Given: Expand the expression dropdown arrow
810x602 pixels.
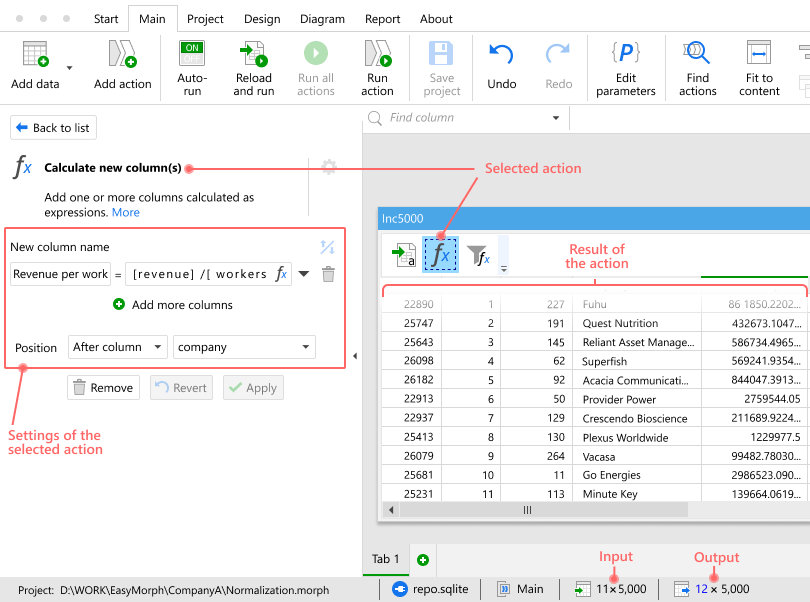Looking at the screenshot, I should pyautogui.click(x=304, y=274).
